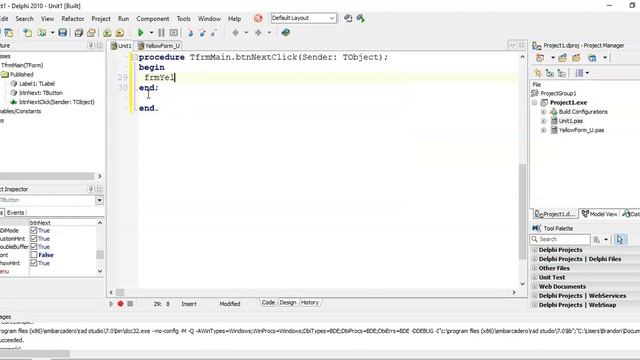Click the Tool Palette Search field
Viewport: 640px width, 360px height.
(560, 240)
